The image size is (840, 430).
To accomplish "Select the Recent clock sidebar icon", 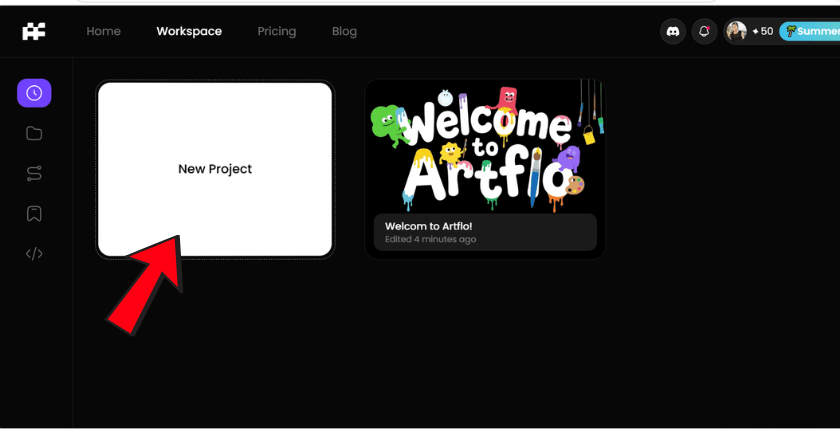I will click(x=34, y=93).
